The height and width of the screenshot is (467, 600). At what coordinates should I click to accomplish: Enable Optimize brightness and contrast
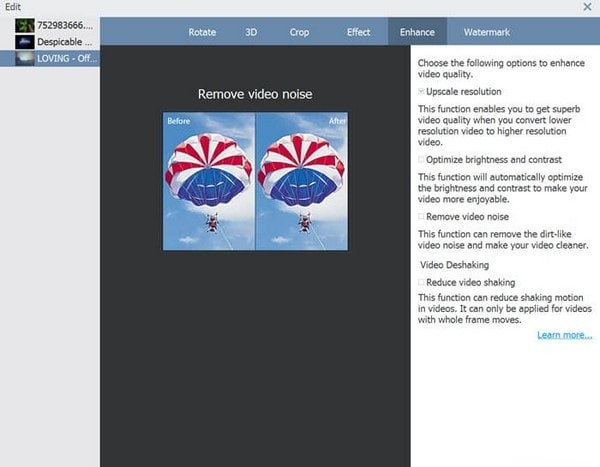pos(422,159)
